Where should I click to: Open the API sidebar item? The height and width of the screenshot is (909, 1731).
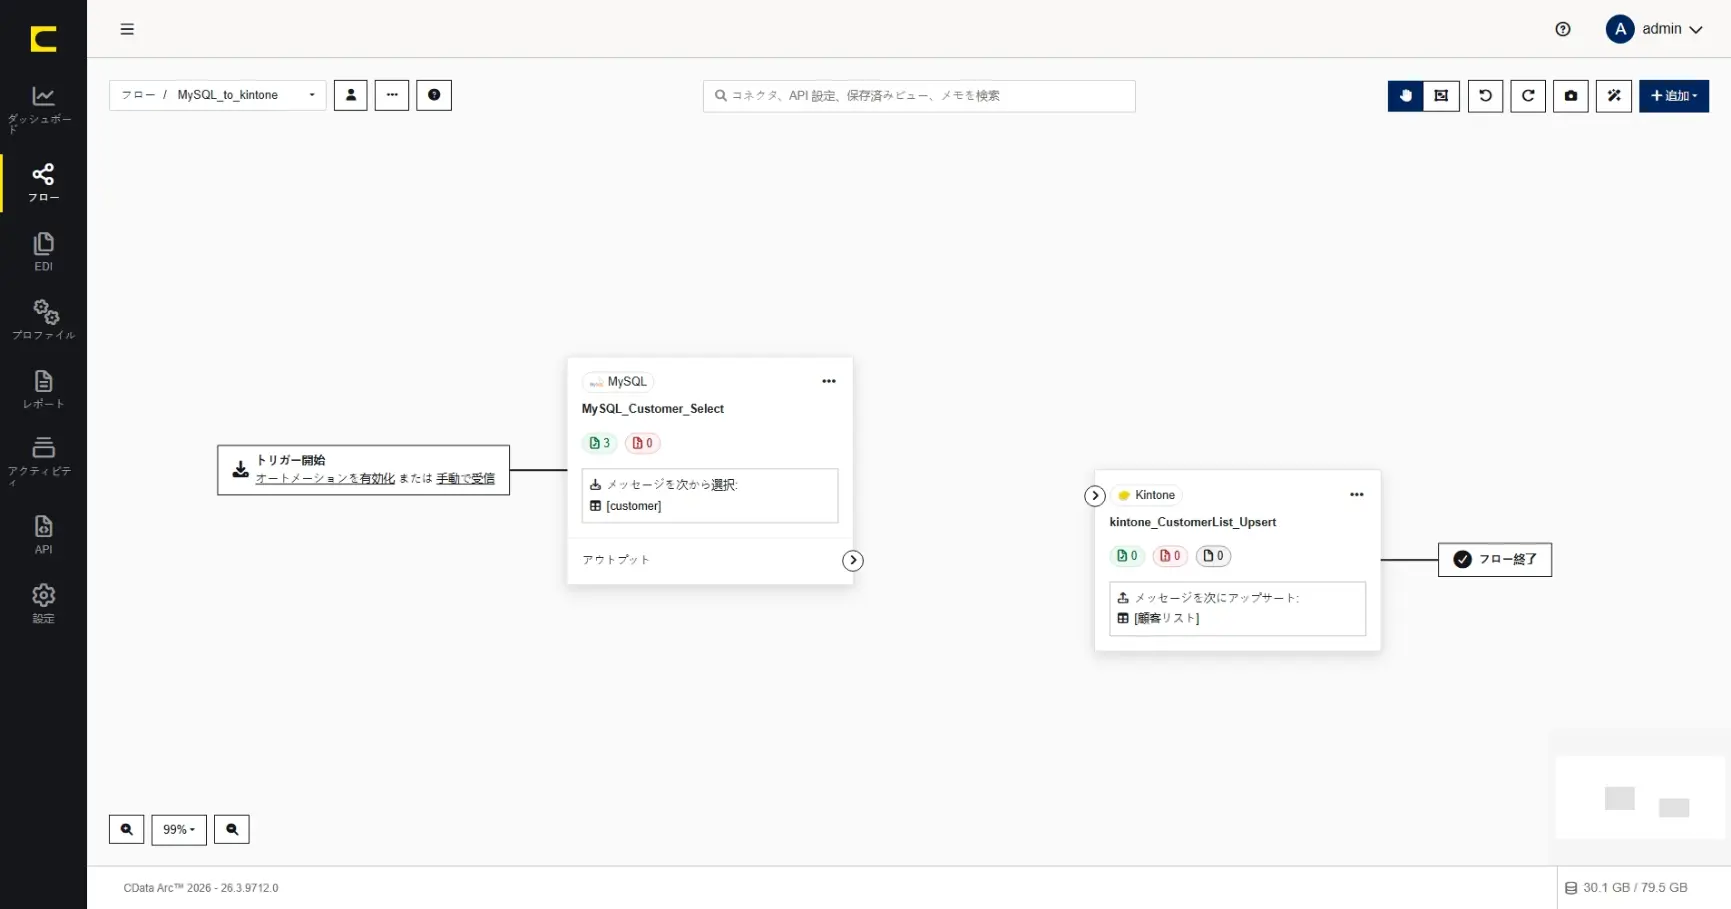tap(43, 534)
